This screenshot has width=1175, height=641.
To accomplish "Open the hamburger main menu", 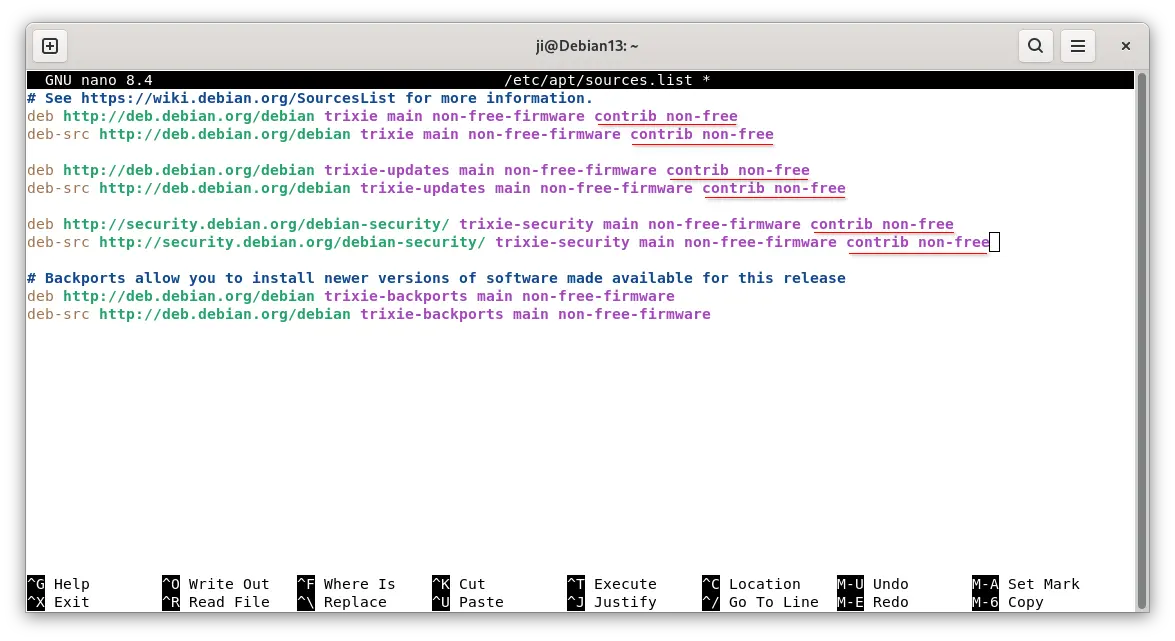I will (1078, 46).
